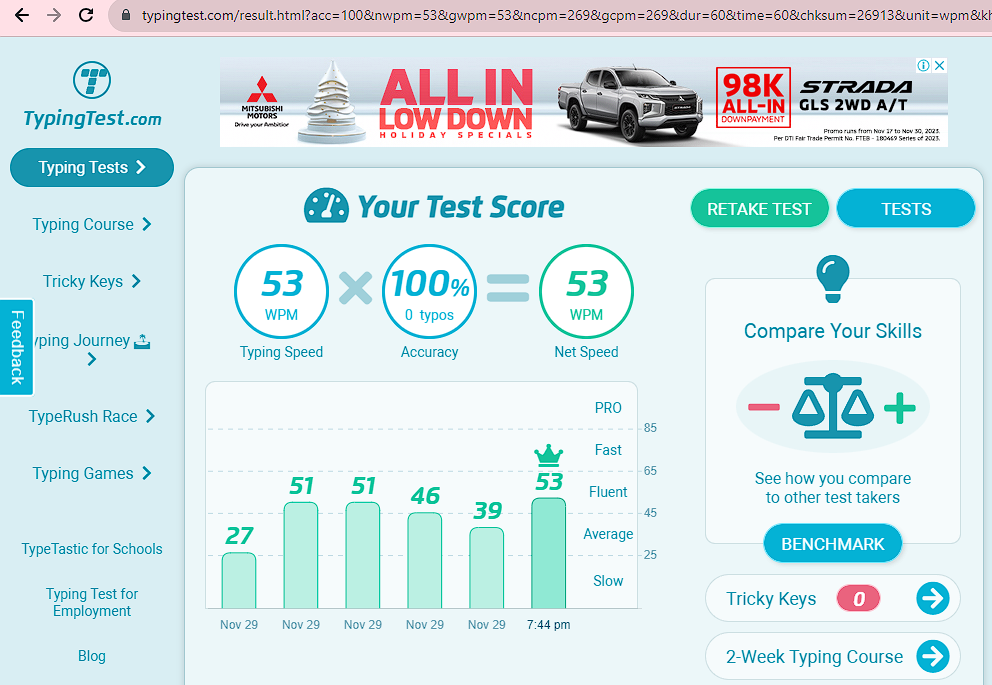This screenshot has height=685, width=992.
Task: Click the speedometer icon beside Your Test Score
Action: click(x=326, y=206)
